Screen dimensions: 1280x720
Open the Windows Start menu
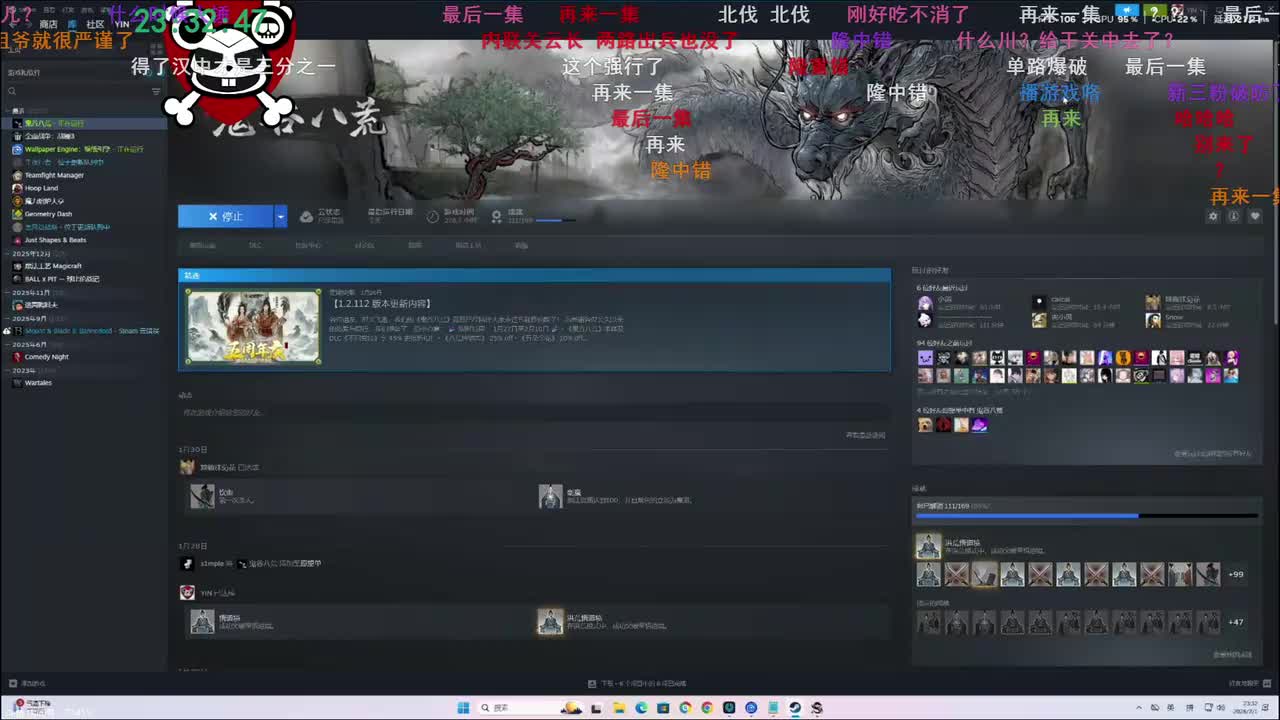tap(464, 708)
